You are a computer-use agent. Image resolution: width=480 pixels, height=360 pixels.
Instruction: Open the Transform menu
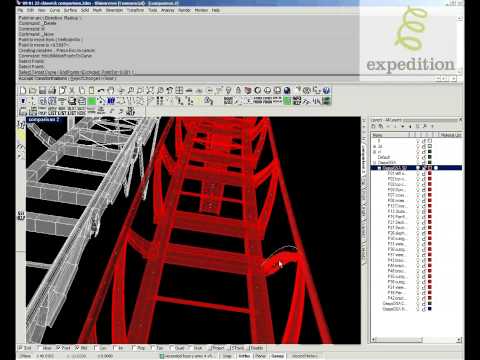coord(135,10)
